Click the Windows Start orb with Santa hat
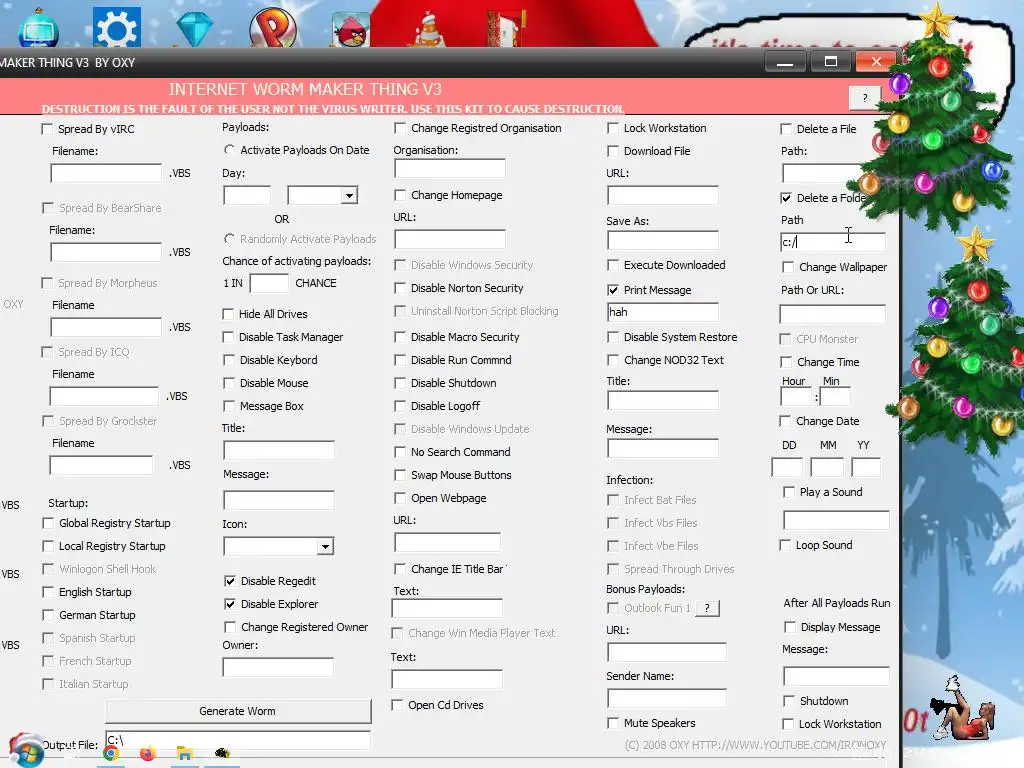The height and width of the screenshot is (768, 1024). [x=27, y=750]
